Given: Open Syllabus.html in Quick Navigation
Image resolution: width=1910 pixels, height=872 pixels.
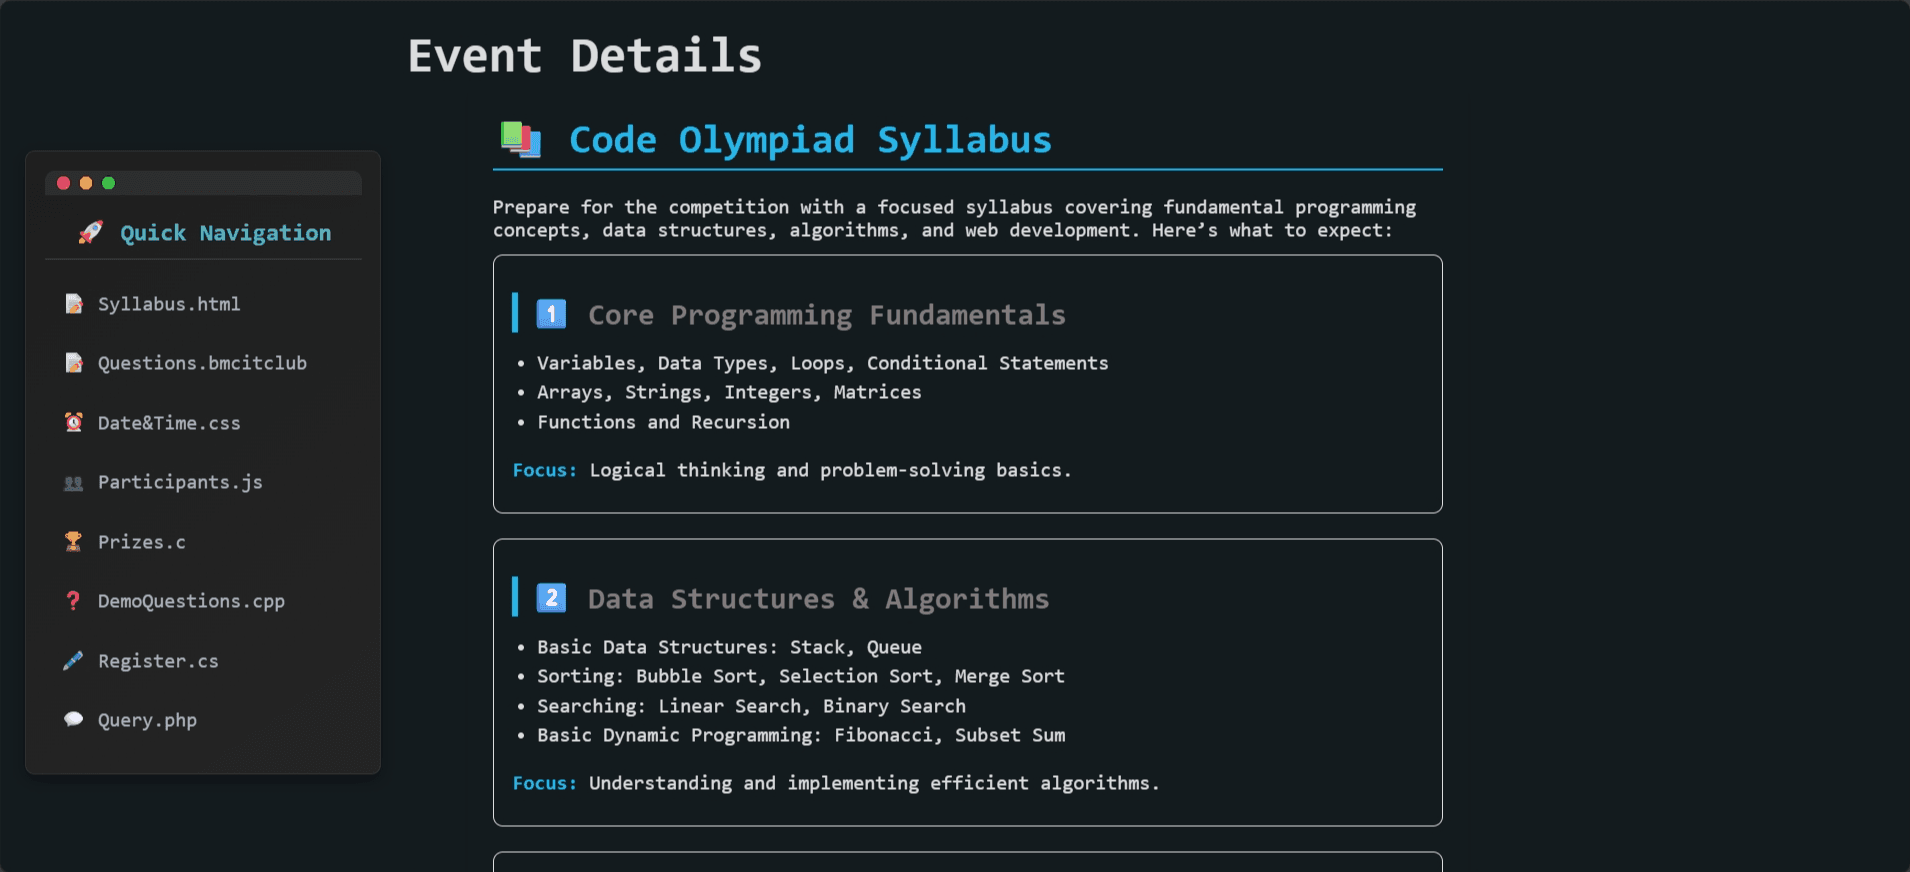Looking at the screenshot, I should [x=168, y=304].
